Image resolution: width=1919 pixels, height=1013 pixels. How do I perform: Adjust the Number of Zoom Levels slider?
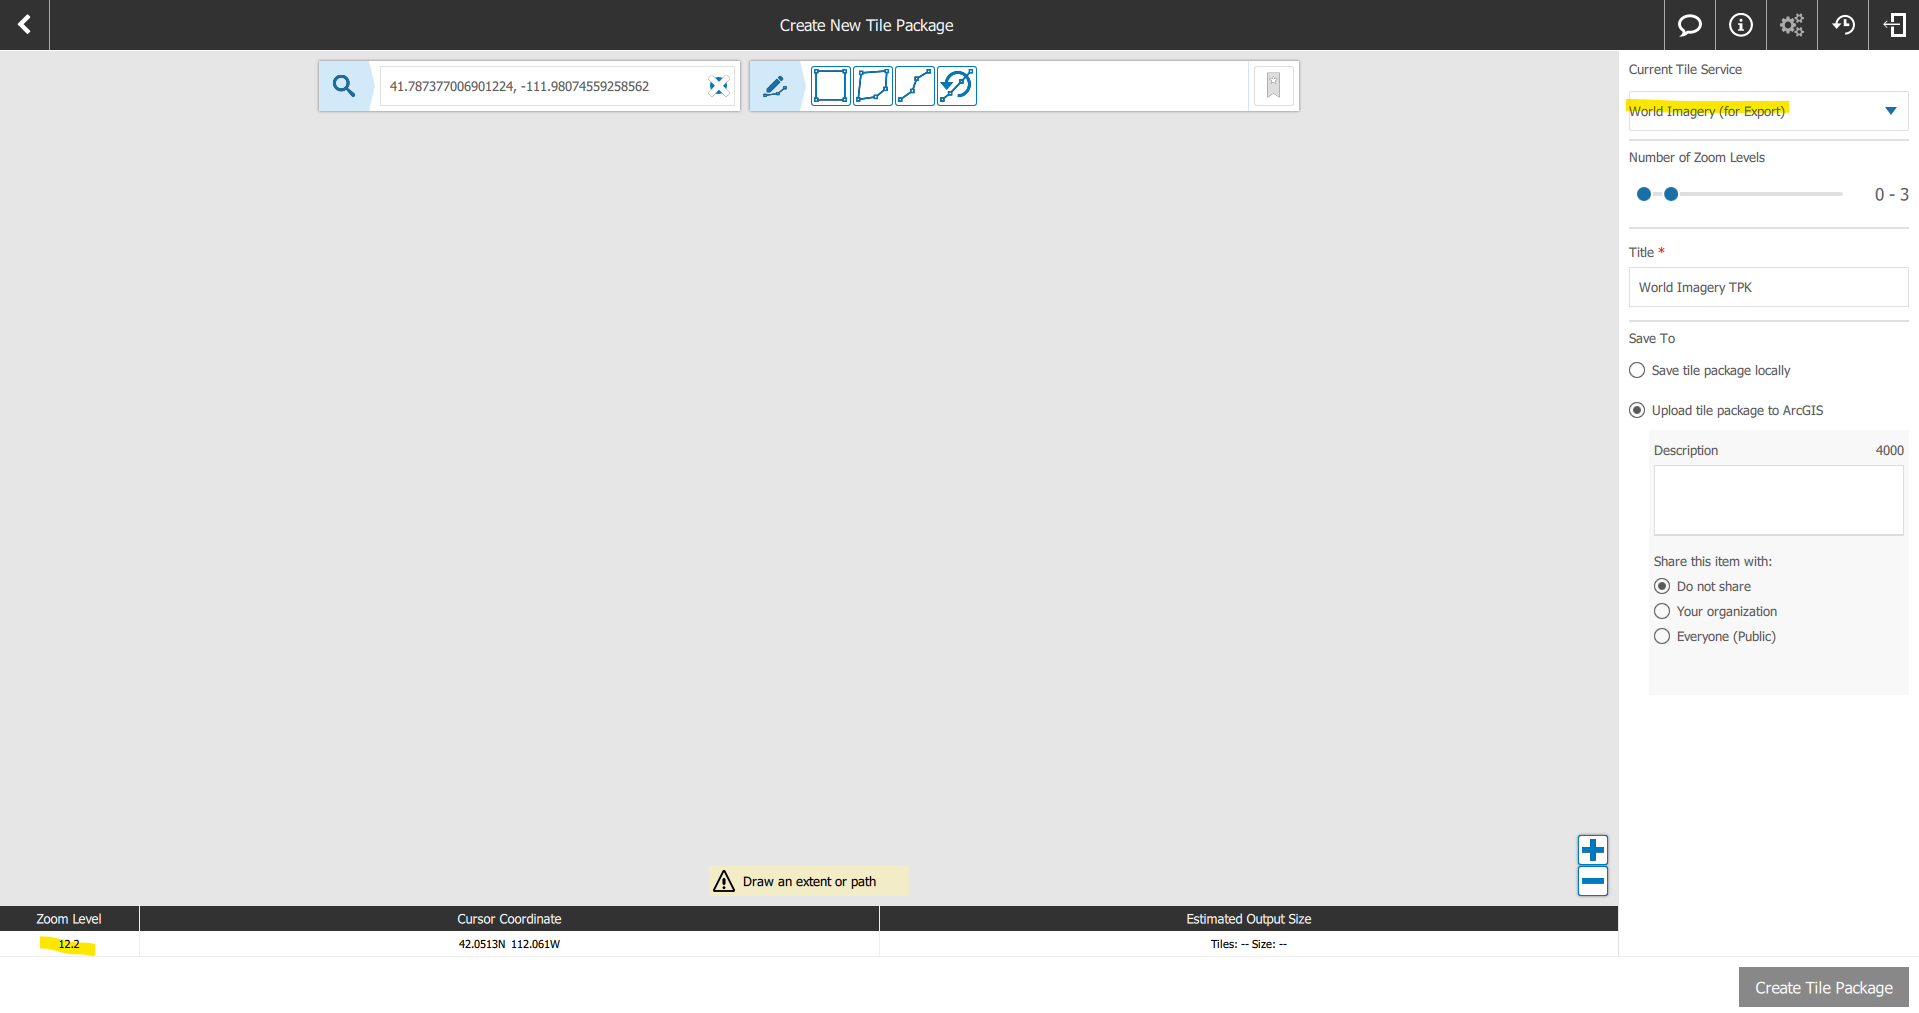1670,194
